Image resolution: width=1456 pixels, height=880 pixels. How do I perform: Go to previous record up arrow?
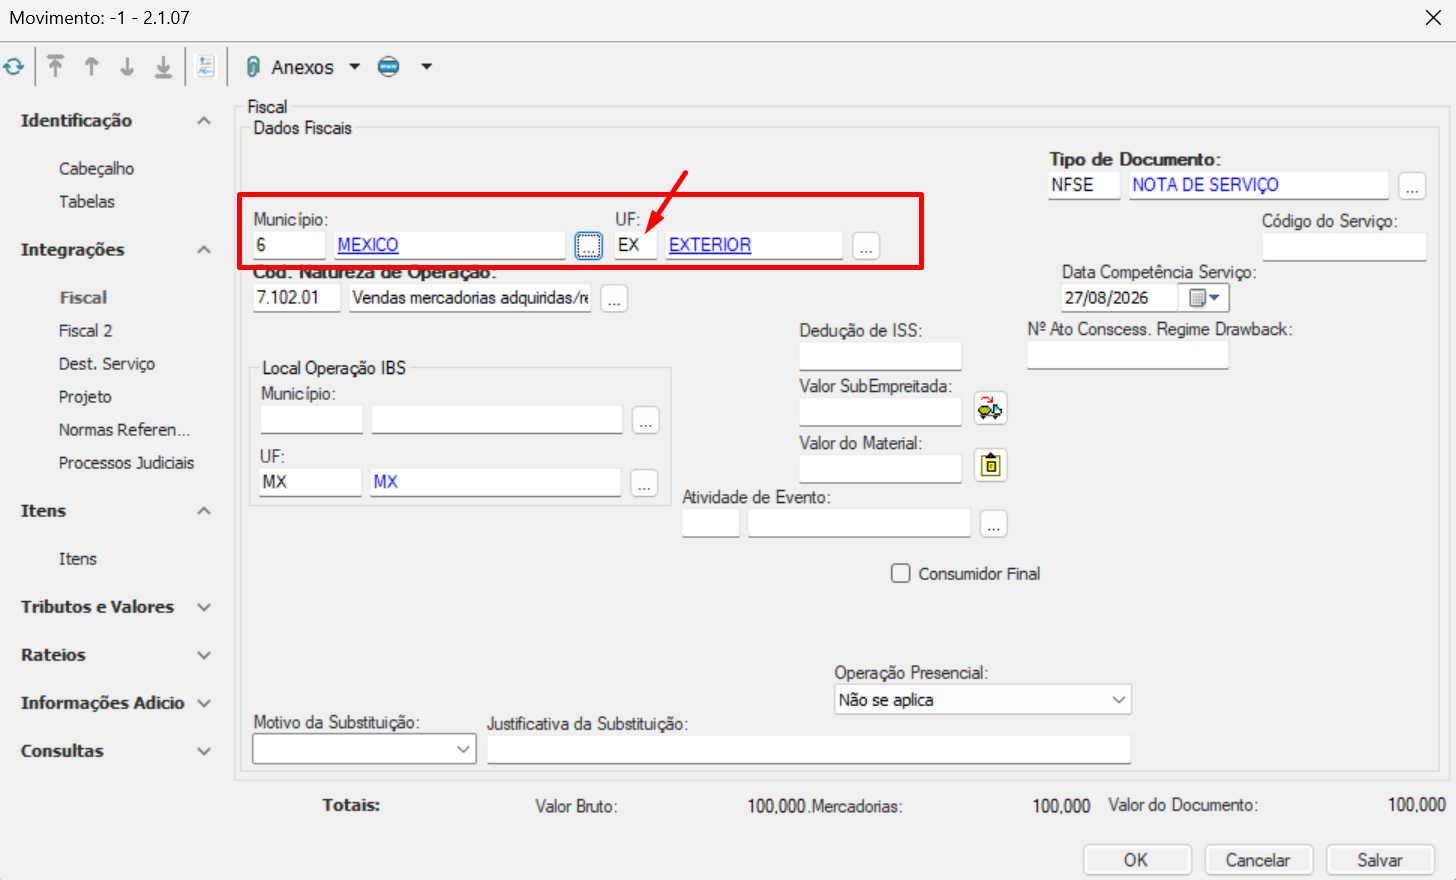[92, 67]
